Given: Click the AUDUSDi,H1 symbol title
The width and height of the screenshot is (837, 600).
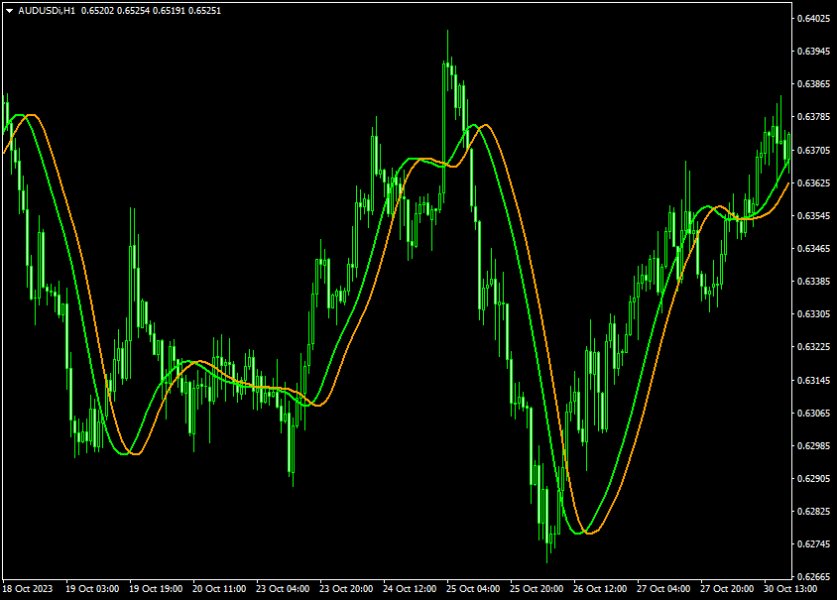Looking at the screenshot, I should click(47, 11).
